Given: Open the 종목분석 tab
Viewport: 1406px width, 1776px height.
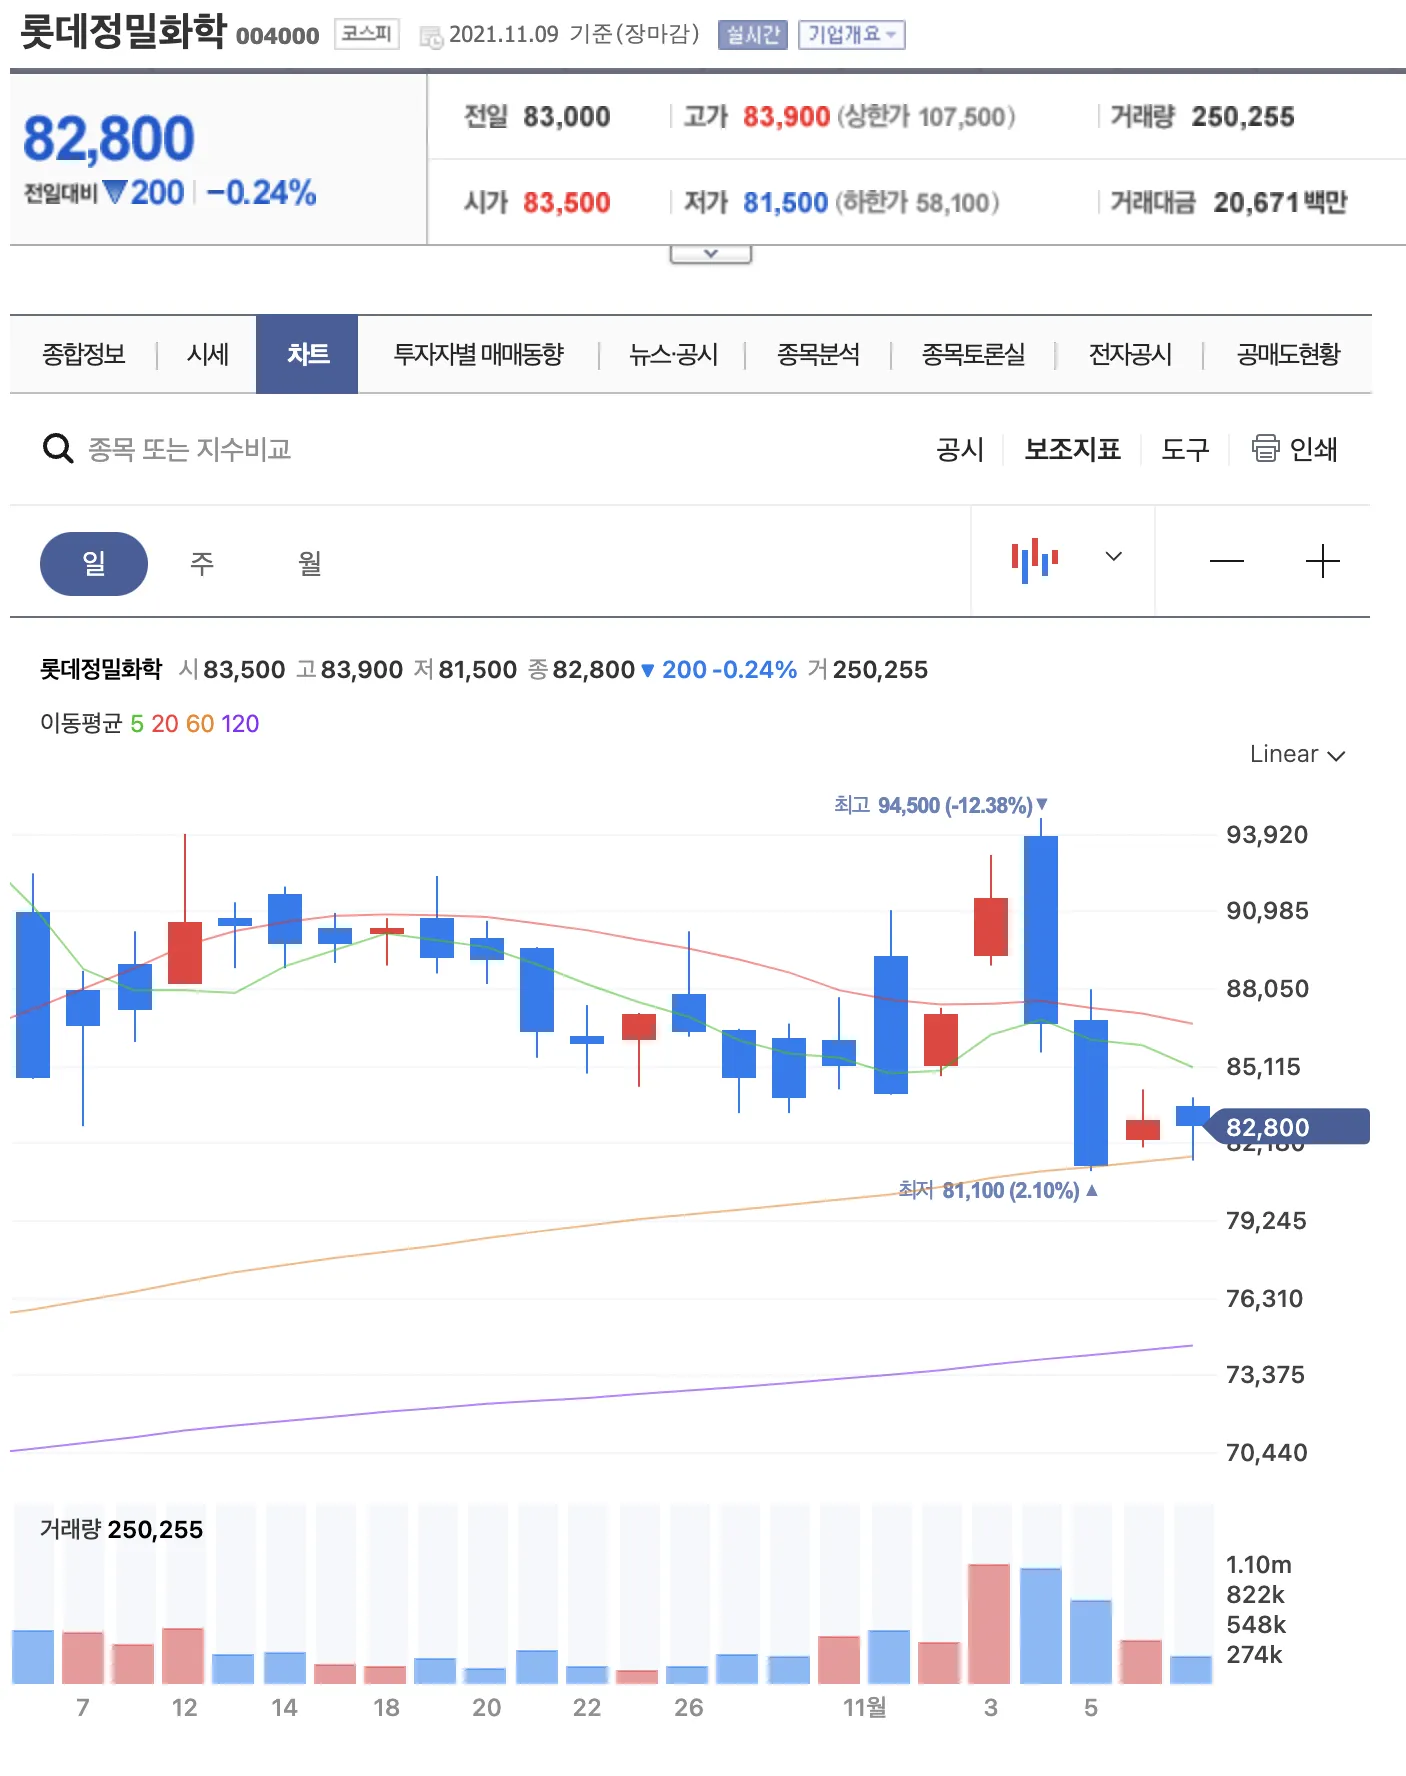Looking at the screenshot, I should 819,354.
